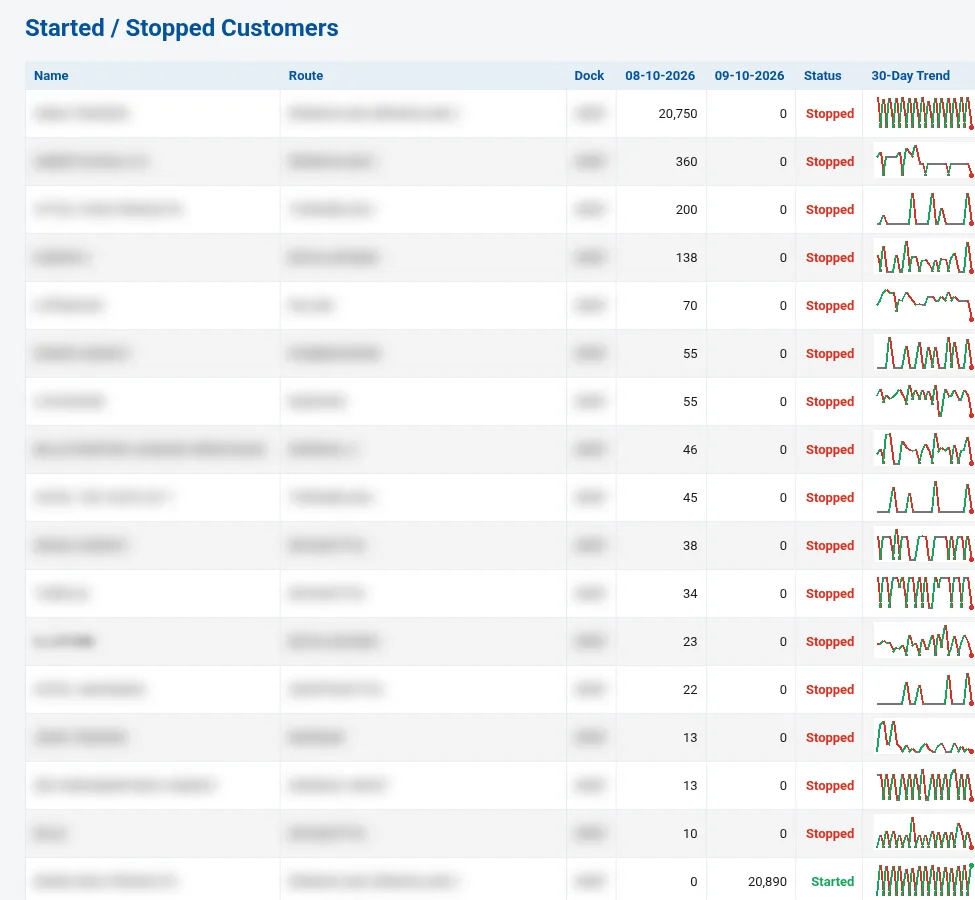Screen dimensions: 975x900
Task: Open the trend sparkline in the 70 row
Action: [924, 304]
